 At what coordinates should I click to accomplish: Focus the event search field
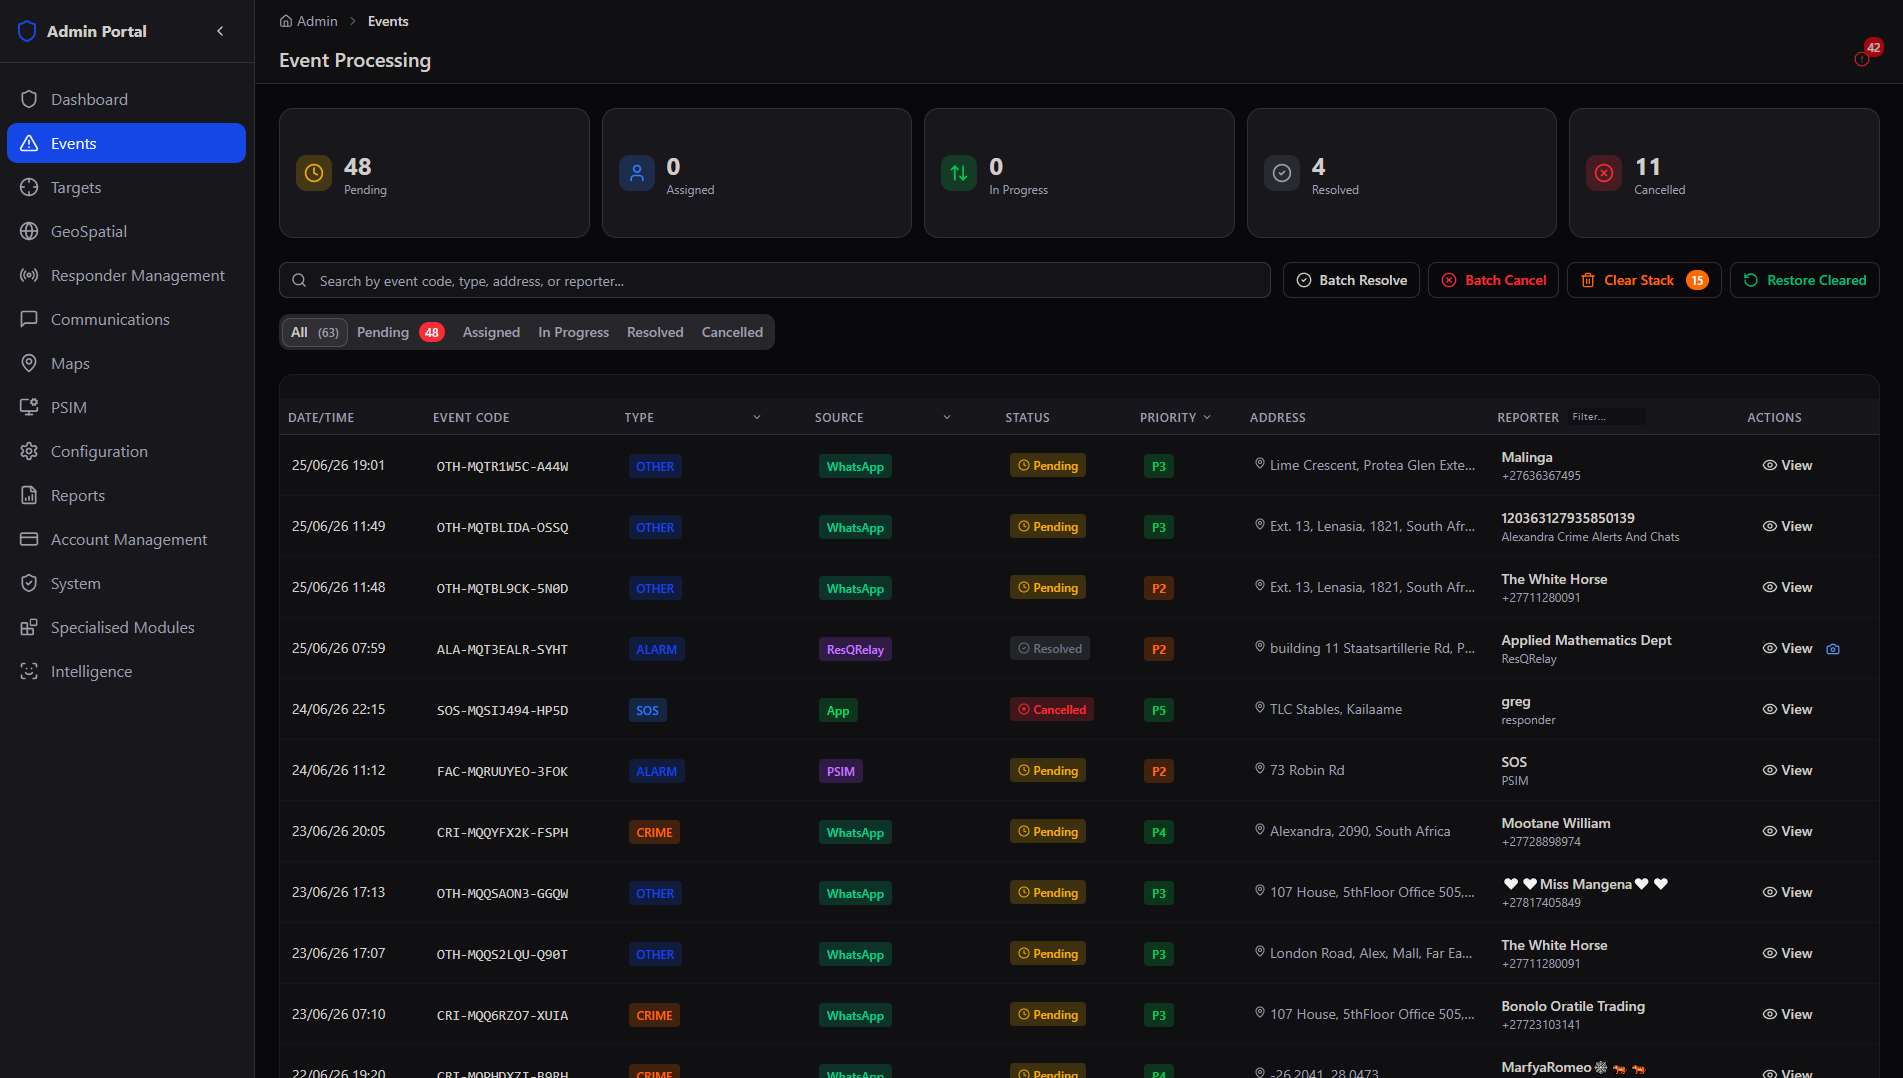(x=774, y=280)
